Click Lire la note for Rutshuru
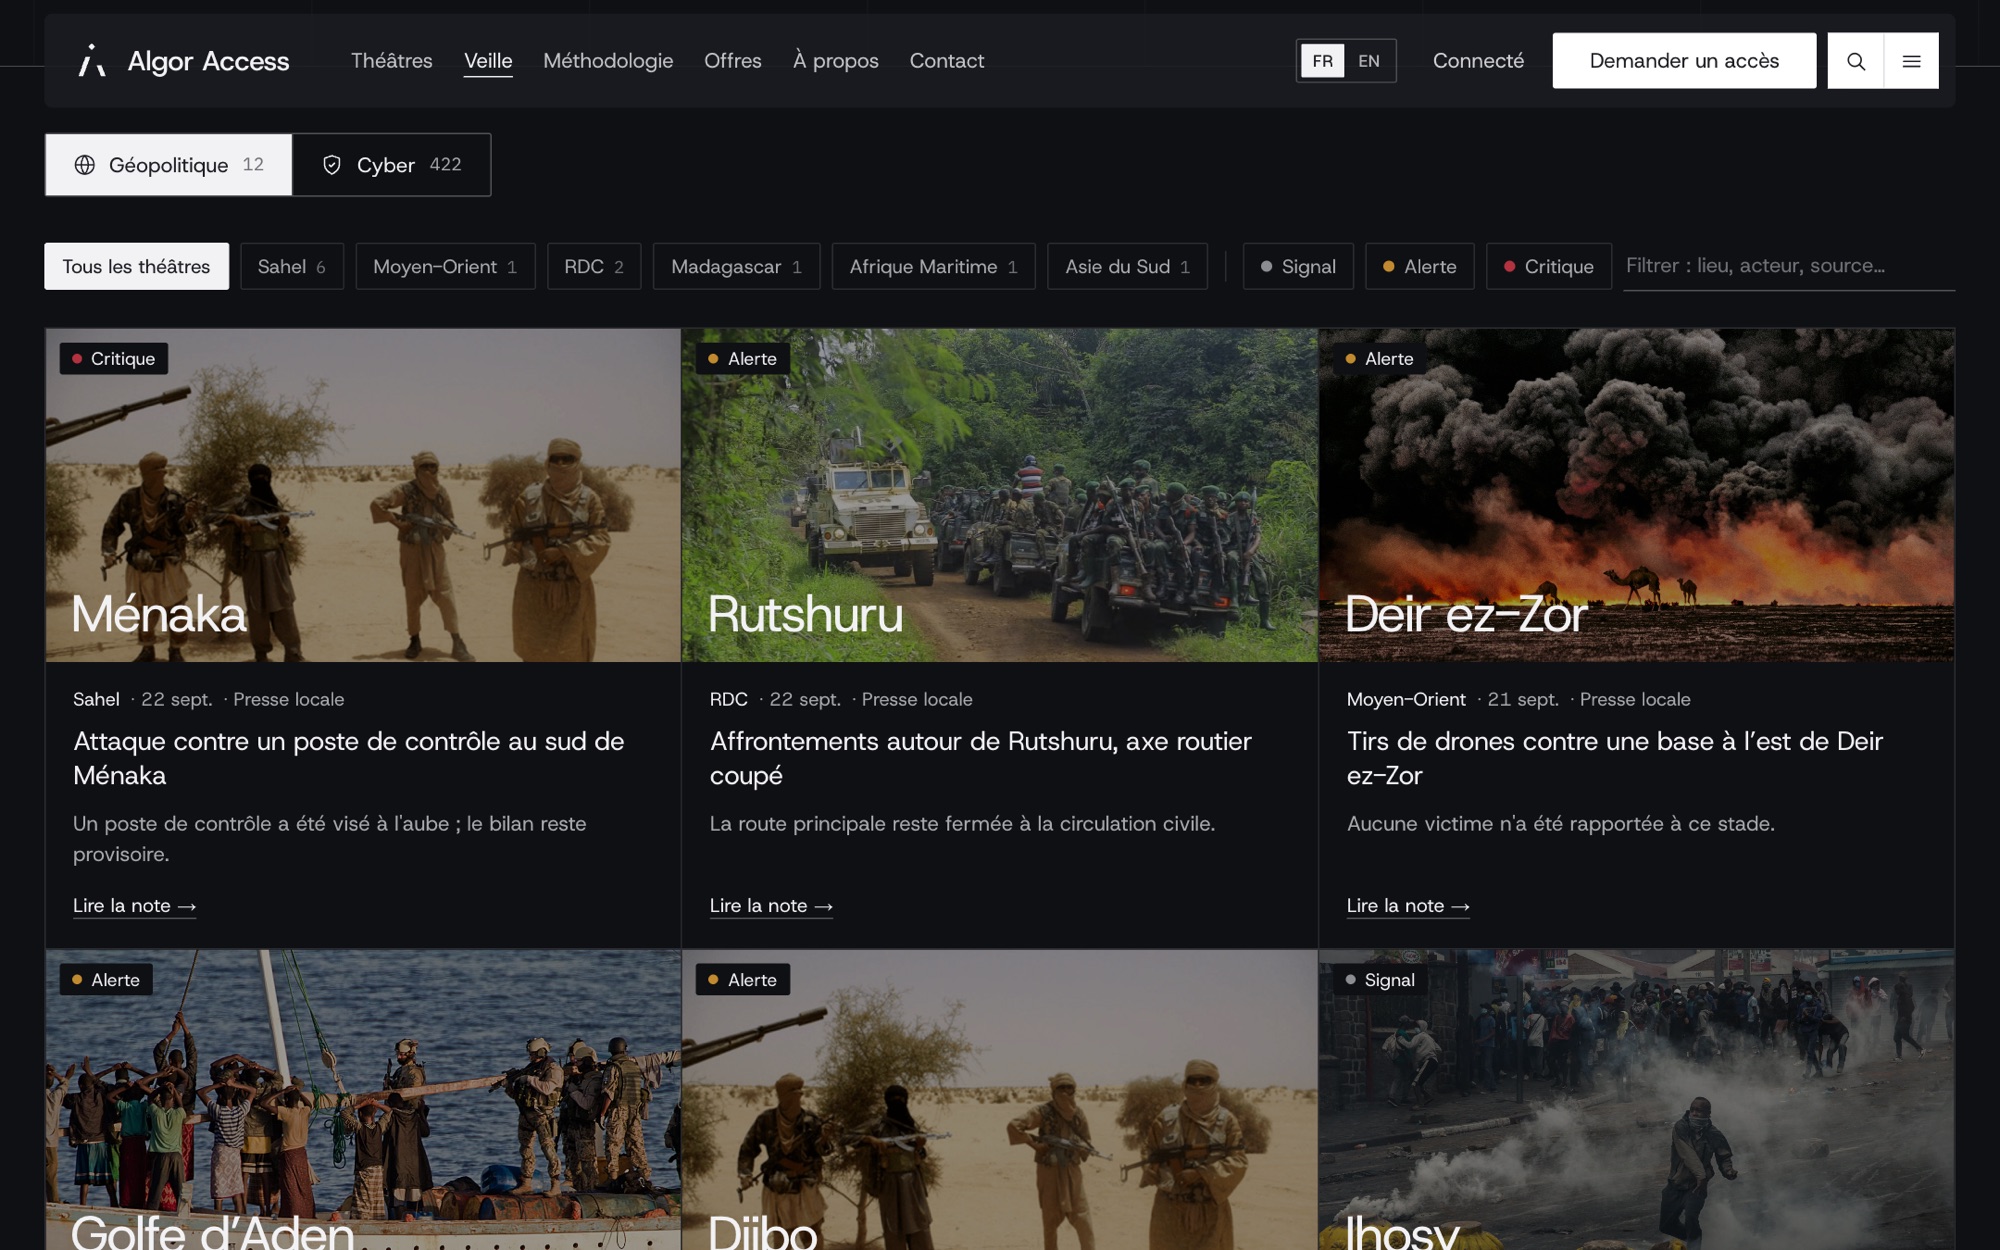The width and height of the screenshot is (2000, 1250). tap(771, 906)
